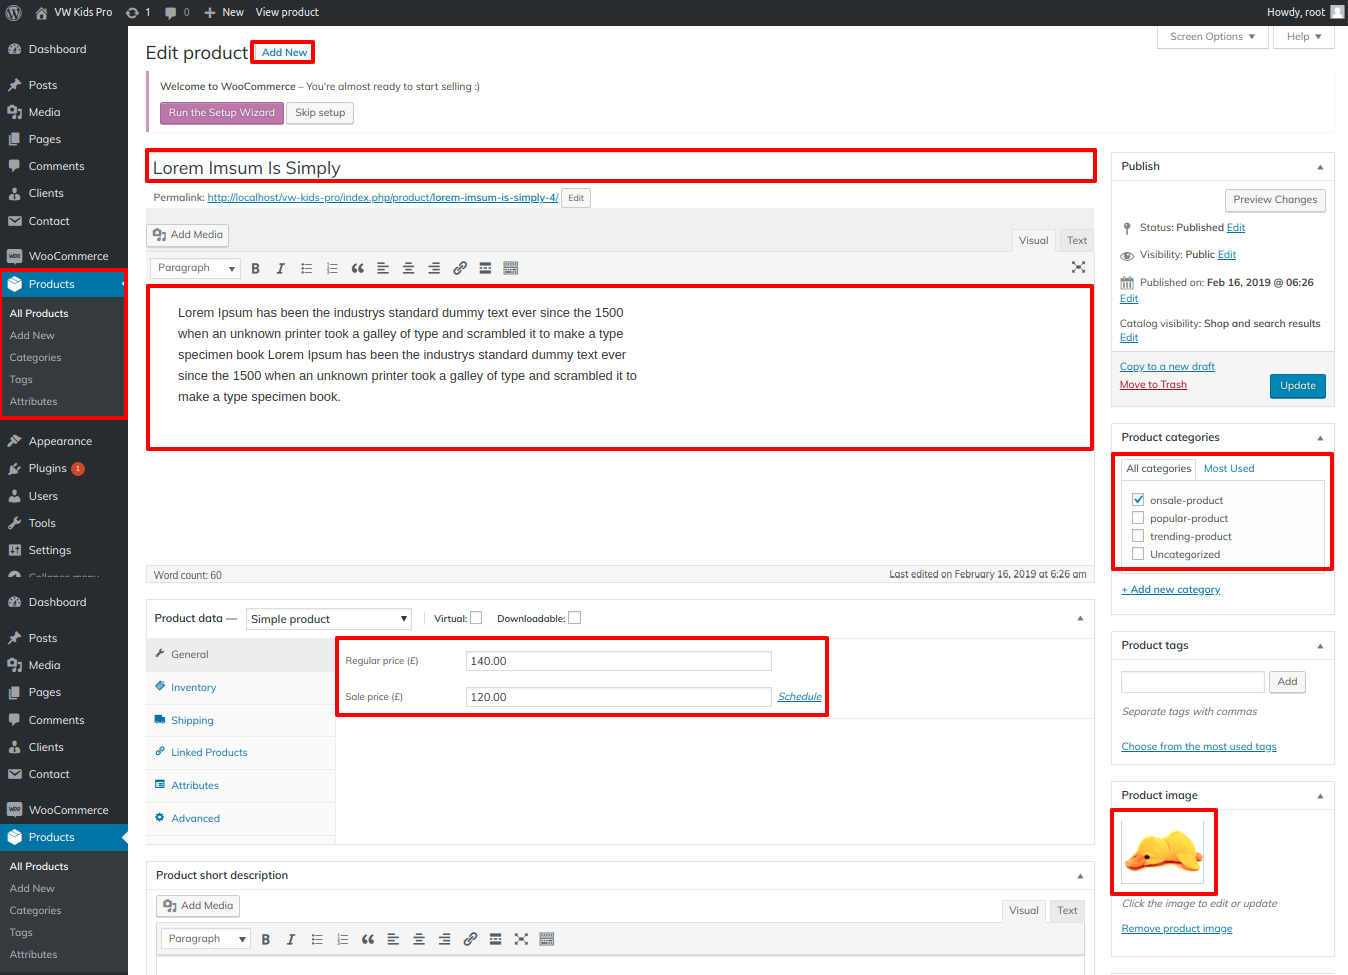The height and width of the screenshot is (975, 1348).
Task: Switch to the Inventory product data tab
Action: [193, 688]
